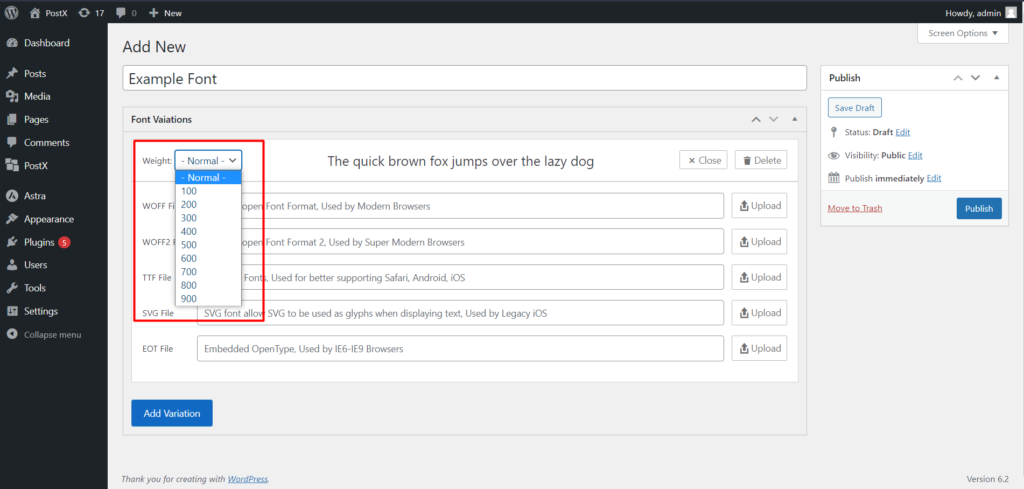The width and height of the screenshot is (1024, 489).
Task: Move Publish panel up
Action: tap(958, 78)
